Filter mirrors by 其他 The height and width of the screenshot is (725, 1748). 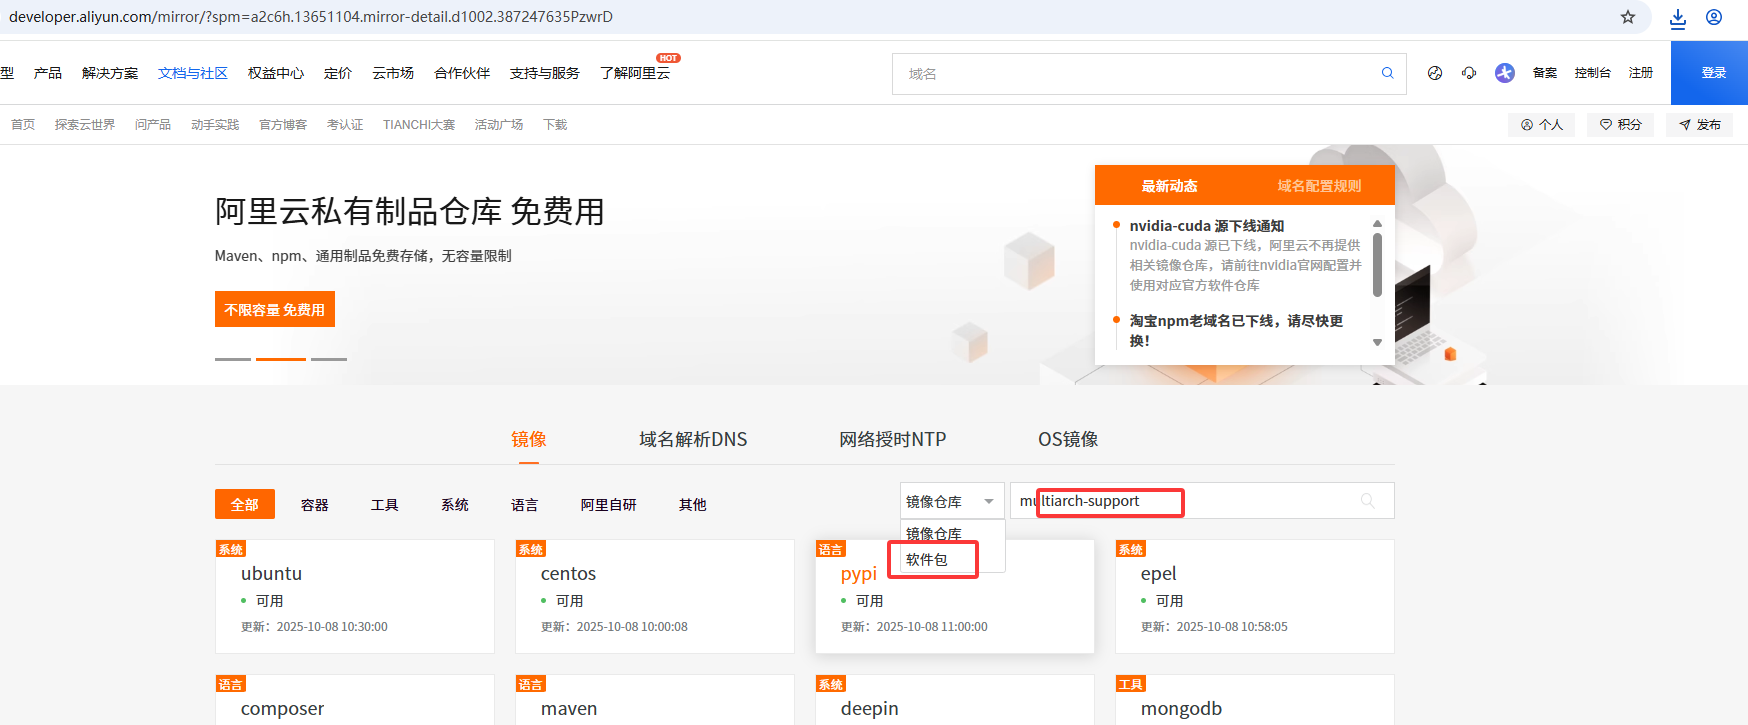(693, 505)
